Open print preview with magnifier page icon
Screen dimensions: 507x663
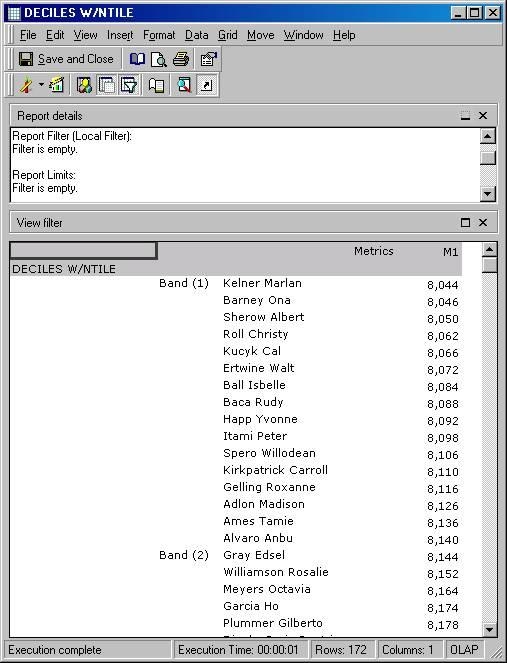point(159,60)
